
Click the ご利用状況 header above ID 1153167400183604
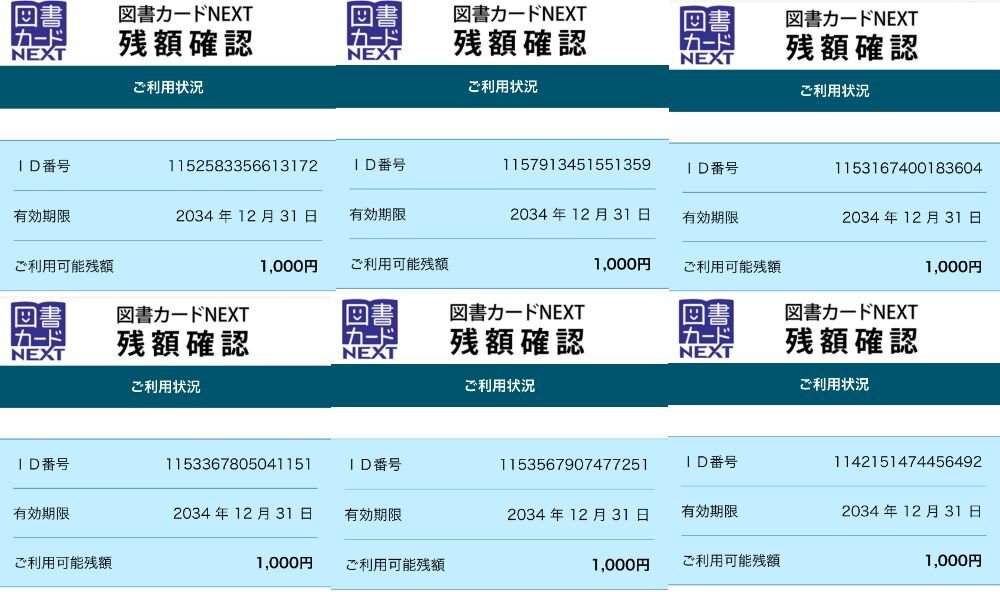835,91
